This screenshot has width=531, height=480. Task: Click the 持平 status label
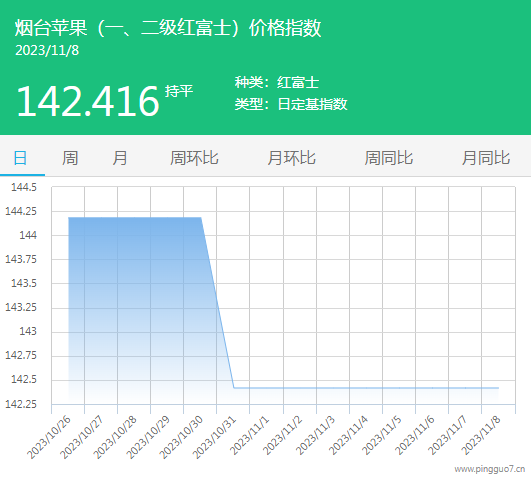(179, 91)
